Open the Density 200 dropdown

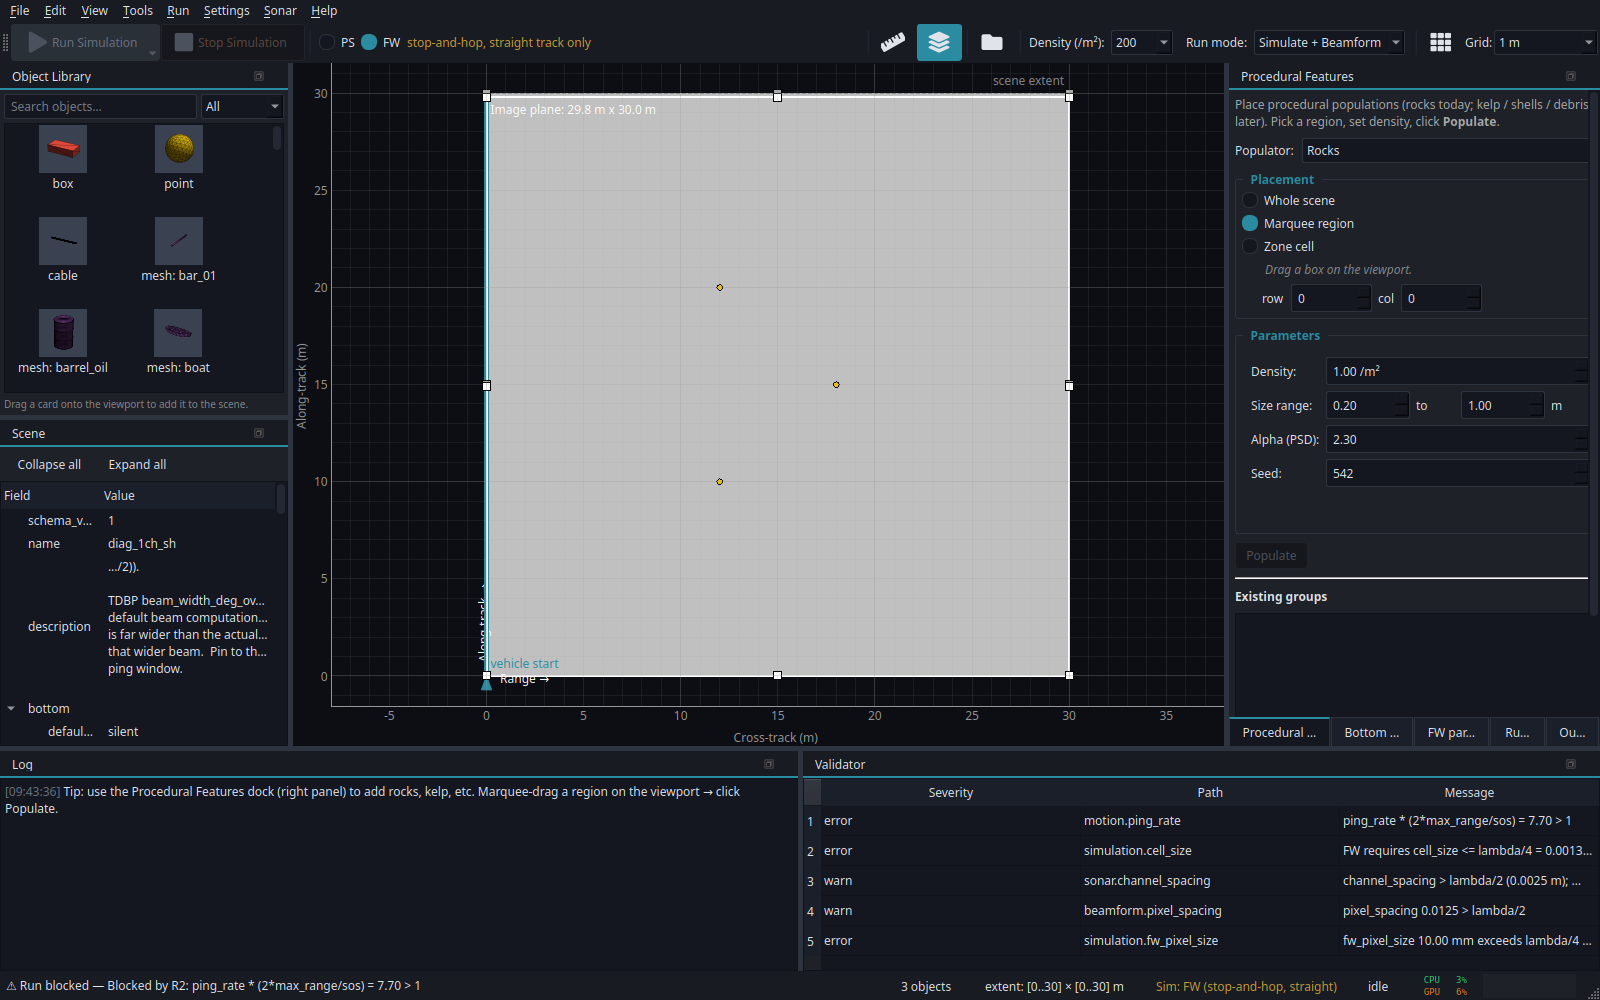coord(1141,42)
